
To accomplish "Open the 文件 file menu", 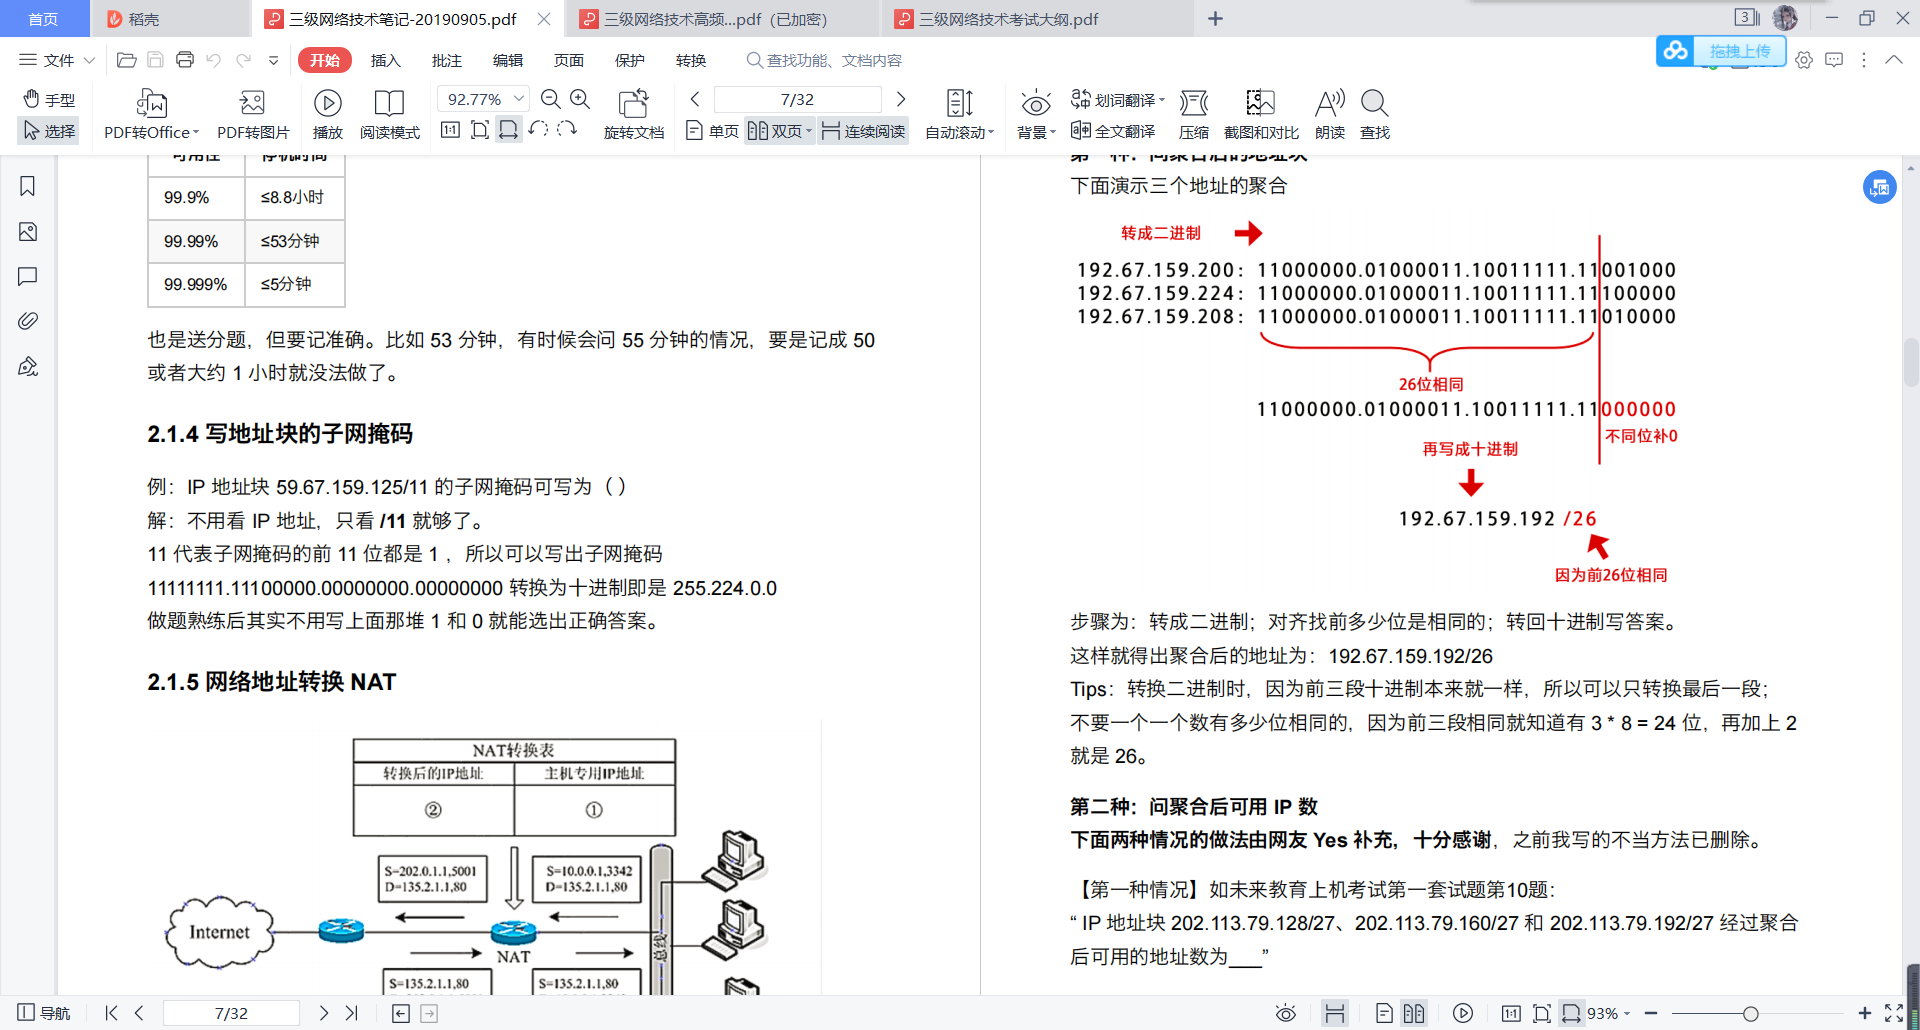I will pyautogui.click(x=47, y=60).
